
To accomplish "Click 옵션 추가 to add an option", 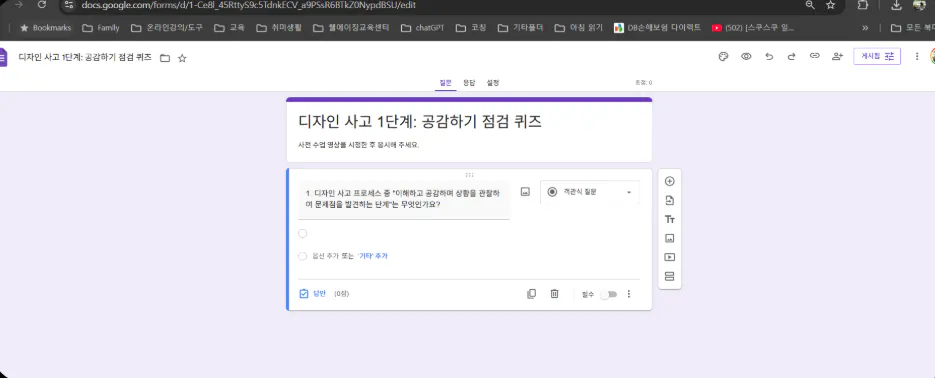I will (x=326, y=256).
